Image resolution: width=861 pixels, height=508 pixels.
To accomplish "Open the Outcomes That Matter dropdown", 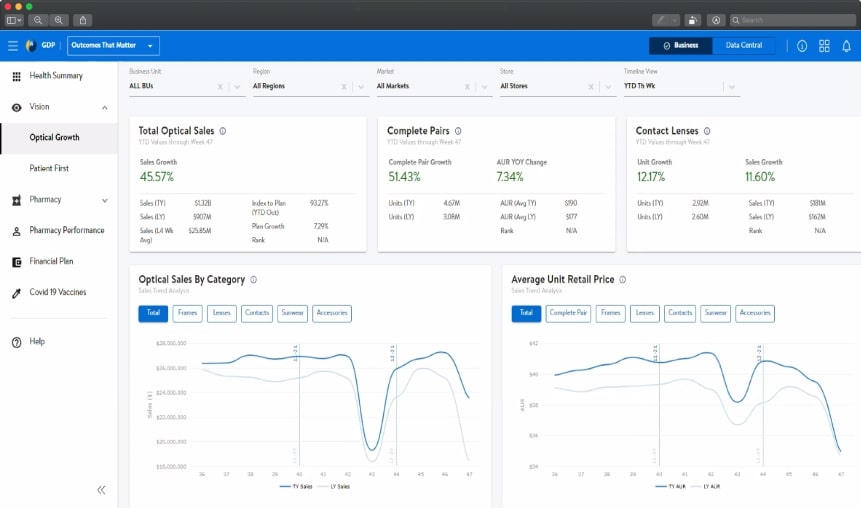I will point(113,45).
